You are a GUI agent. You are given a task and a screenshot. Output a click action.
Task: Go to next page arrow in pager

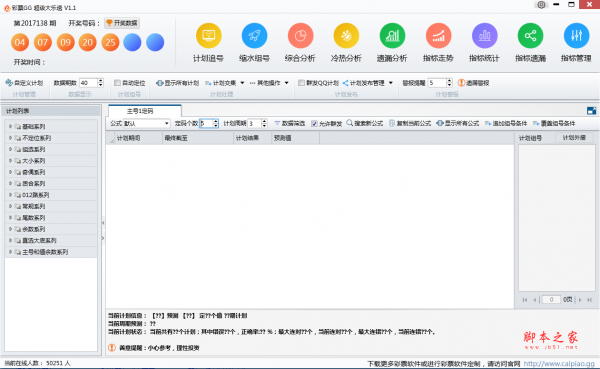(x=580, y=300)
